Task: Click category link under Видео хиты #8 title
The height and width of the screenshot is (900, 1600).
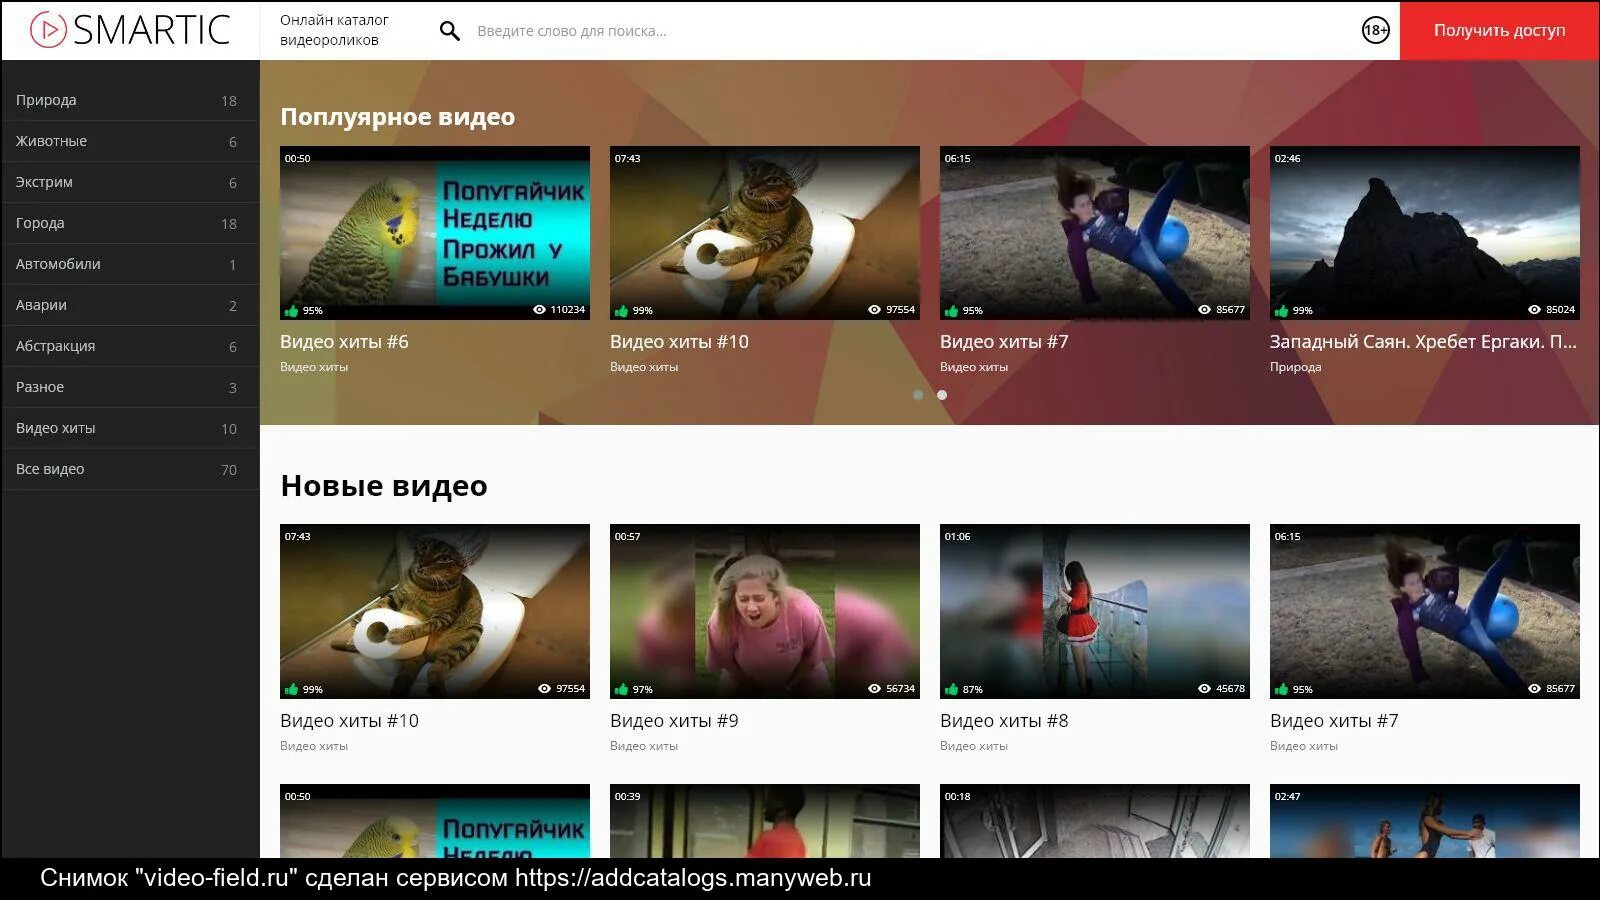Action: pos(974,746)
